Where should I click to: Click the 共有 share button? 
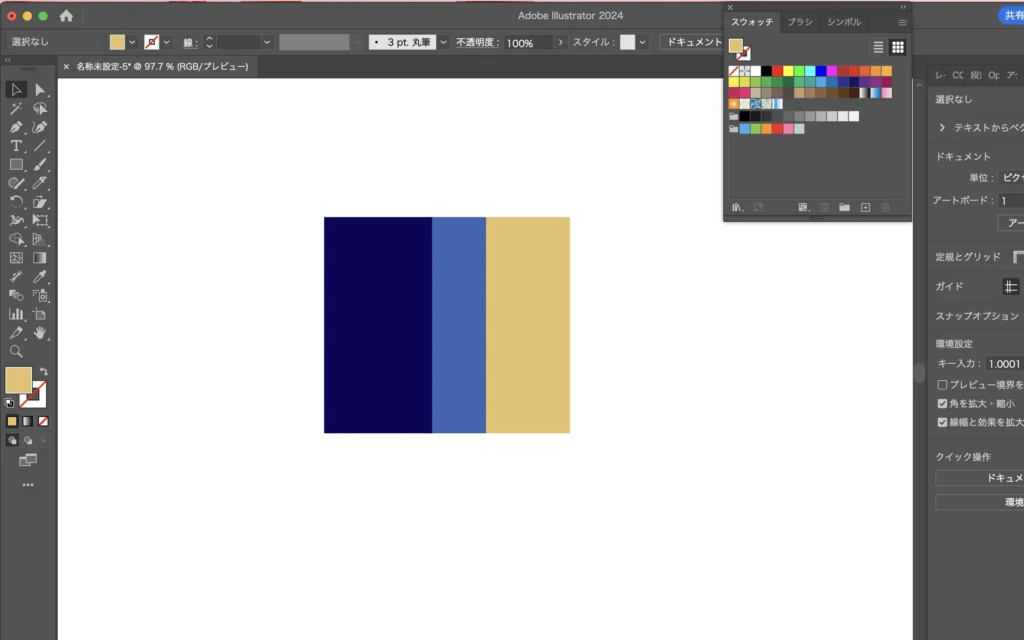[1012, 16]
